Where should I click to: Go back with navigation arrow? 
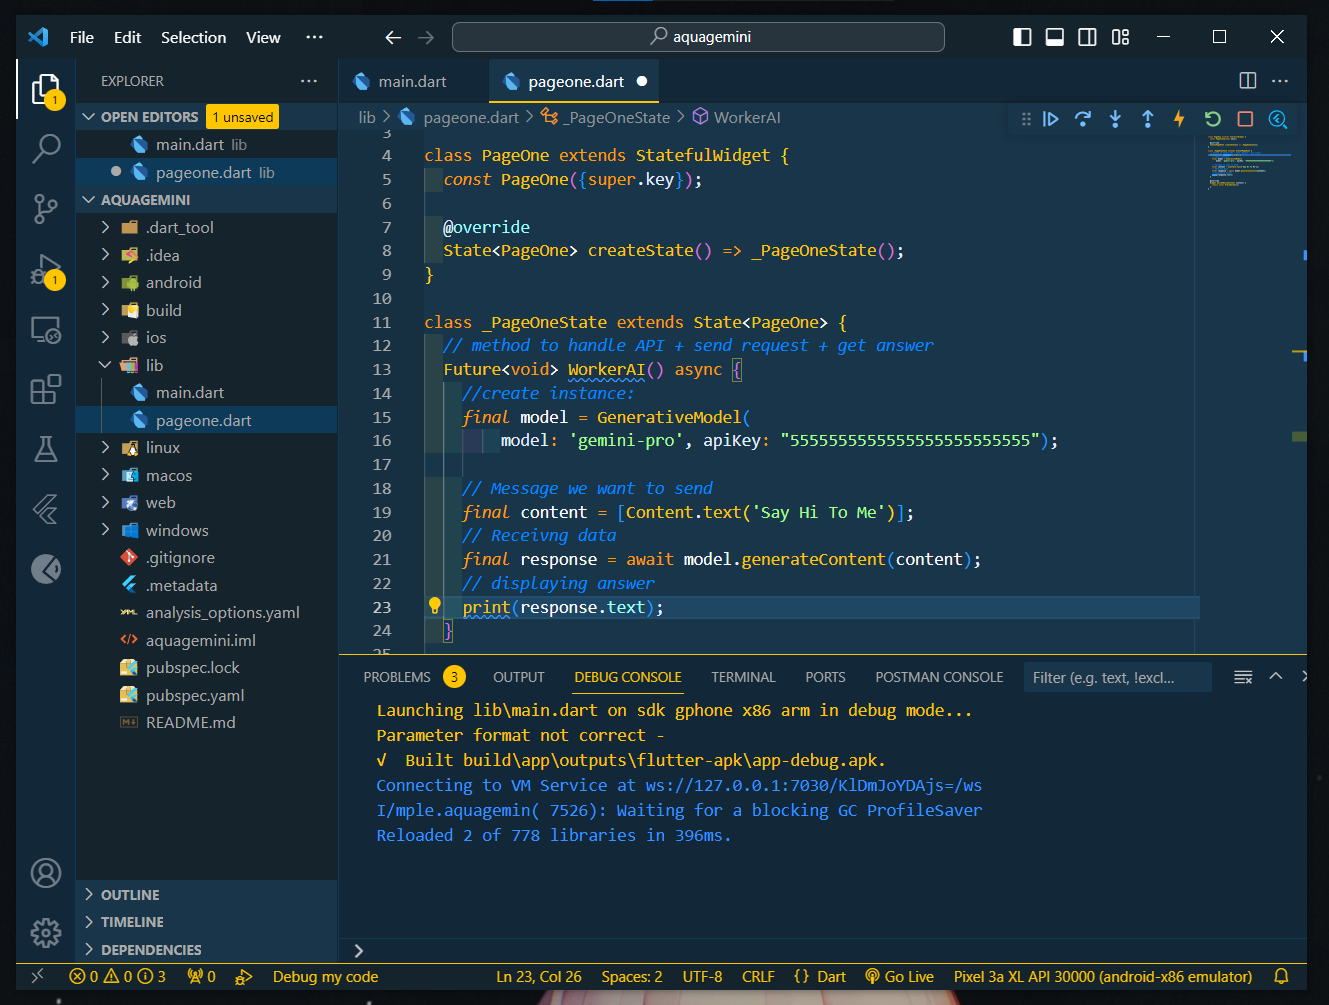pos(393,37)
